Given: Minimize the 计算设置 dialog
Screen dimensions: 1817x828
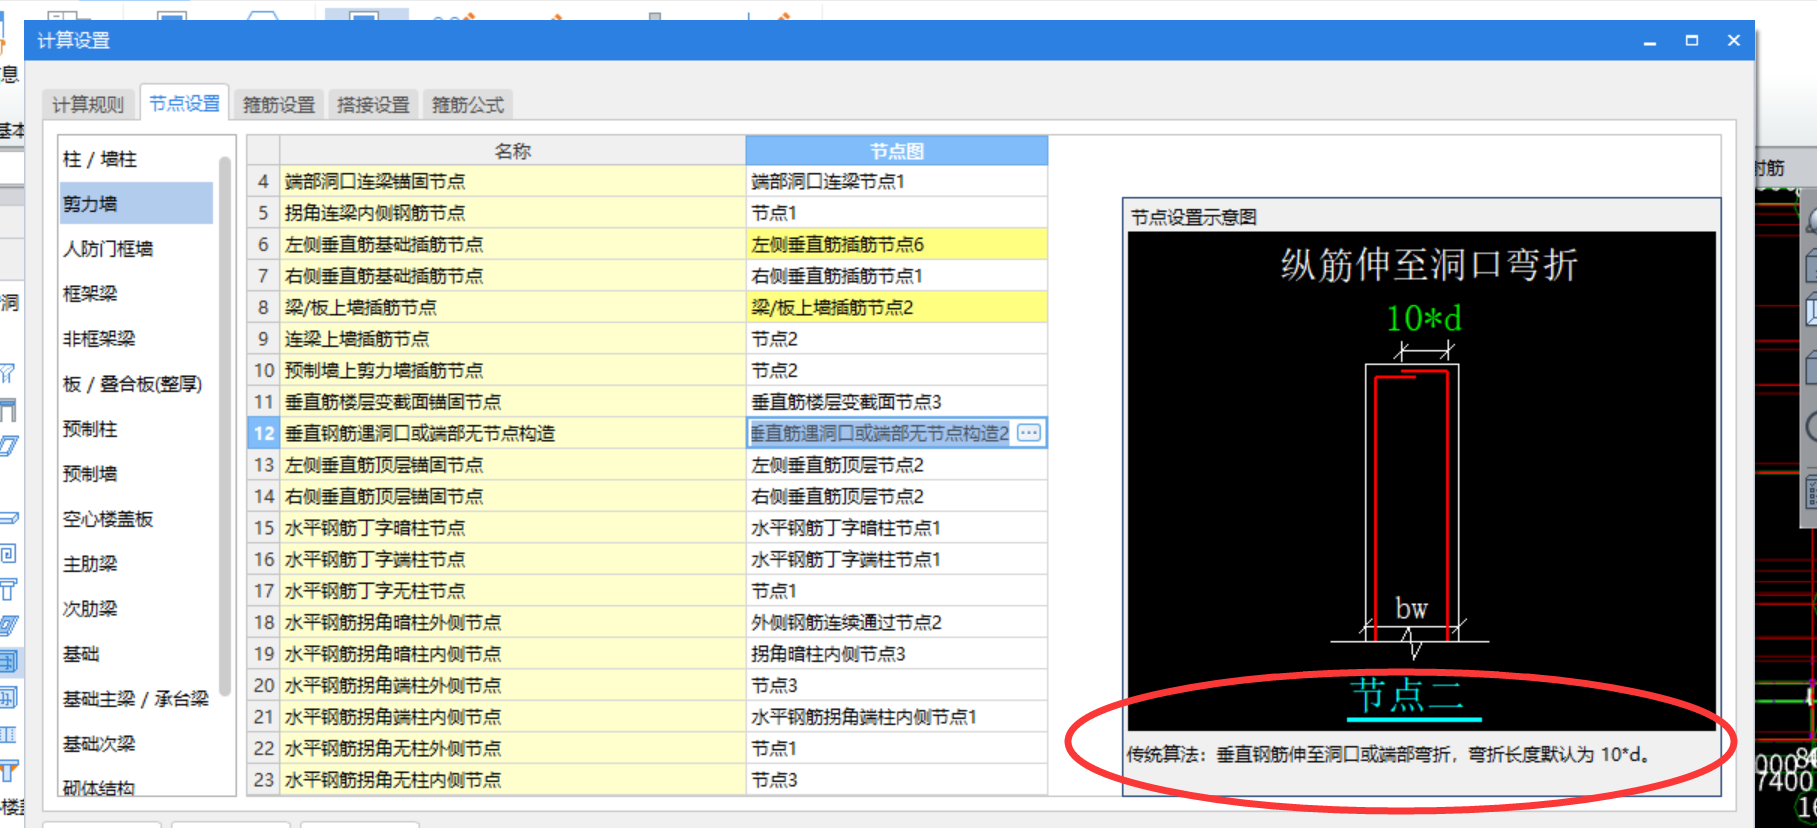Looking at the screenshot, I should point(1650,41).
